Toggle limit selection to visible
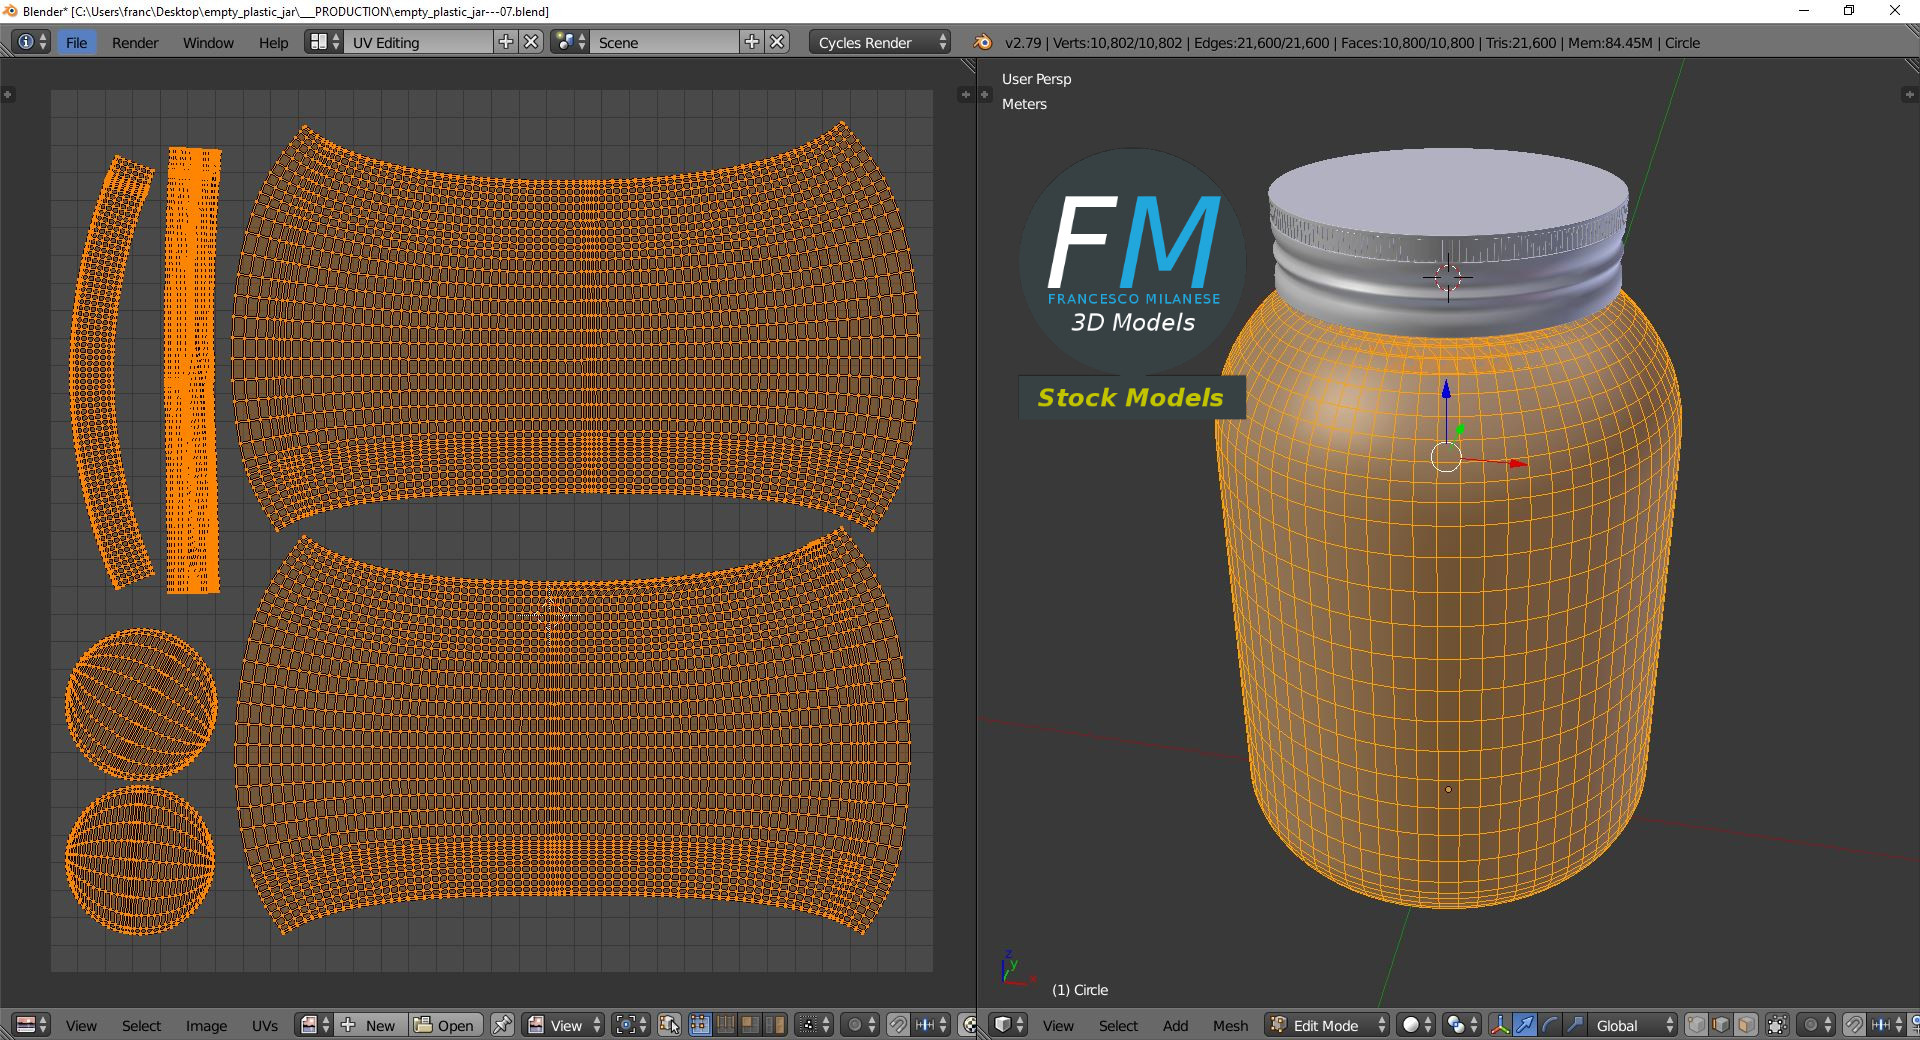This screenshot has width=1920, height=1040. pyautogui.click(x=1777, y=1025)
